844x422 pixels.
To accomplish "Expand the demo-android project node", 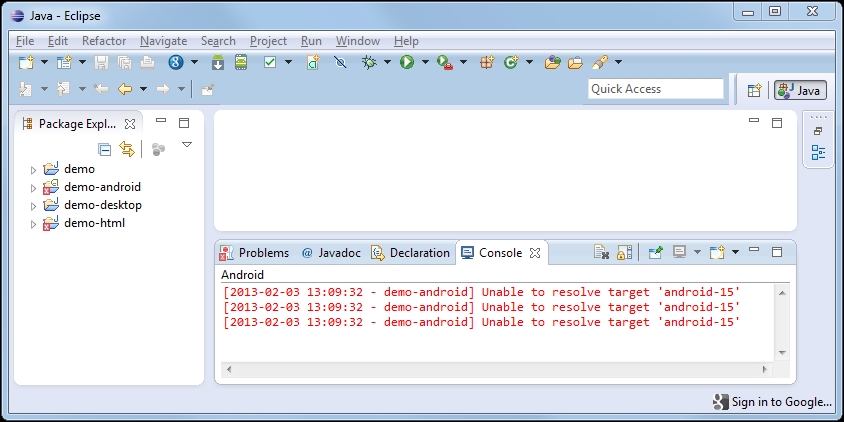I will point(33,188).
